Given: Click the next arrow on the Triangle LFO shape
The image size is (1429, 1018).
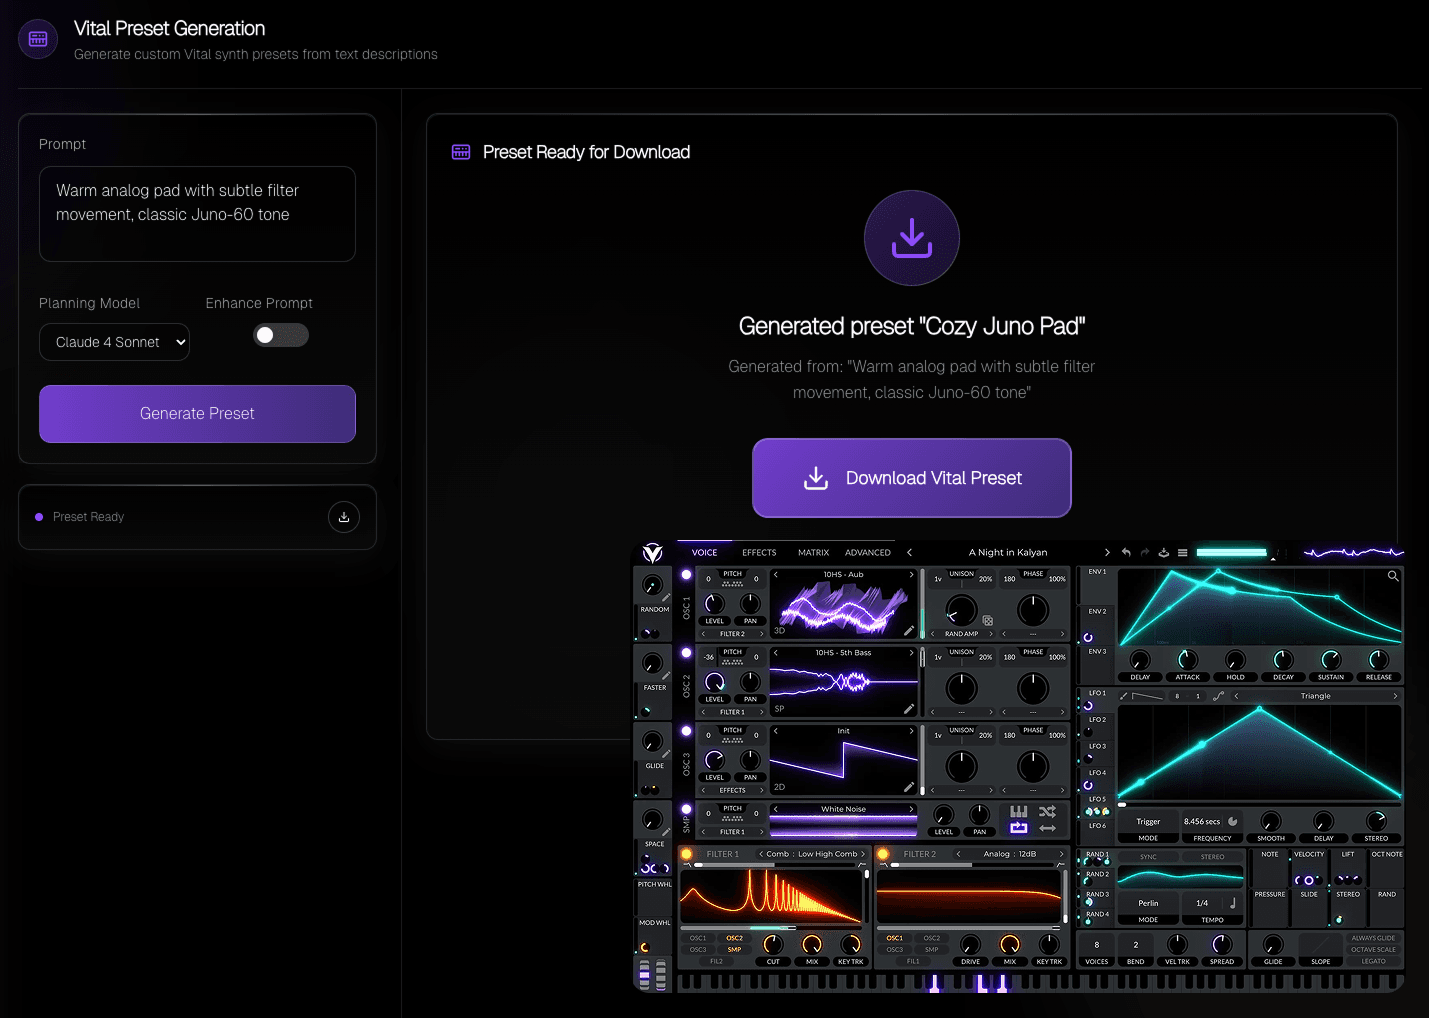Looking at the screenshot, I should [1396, 696].
